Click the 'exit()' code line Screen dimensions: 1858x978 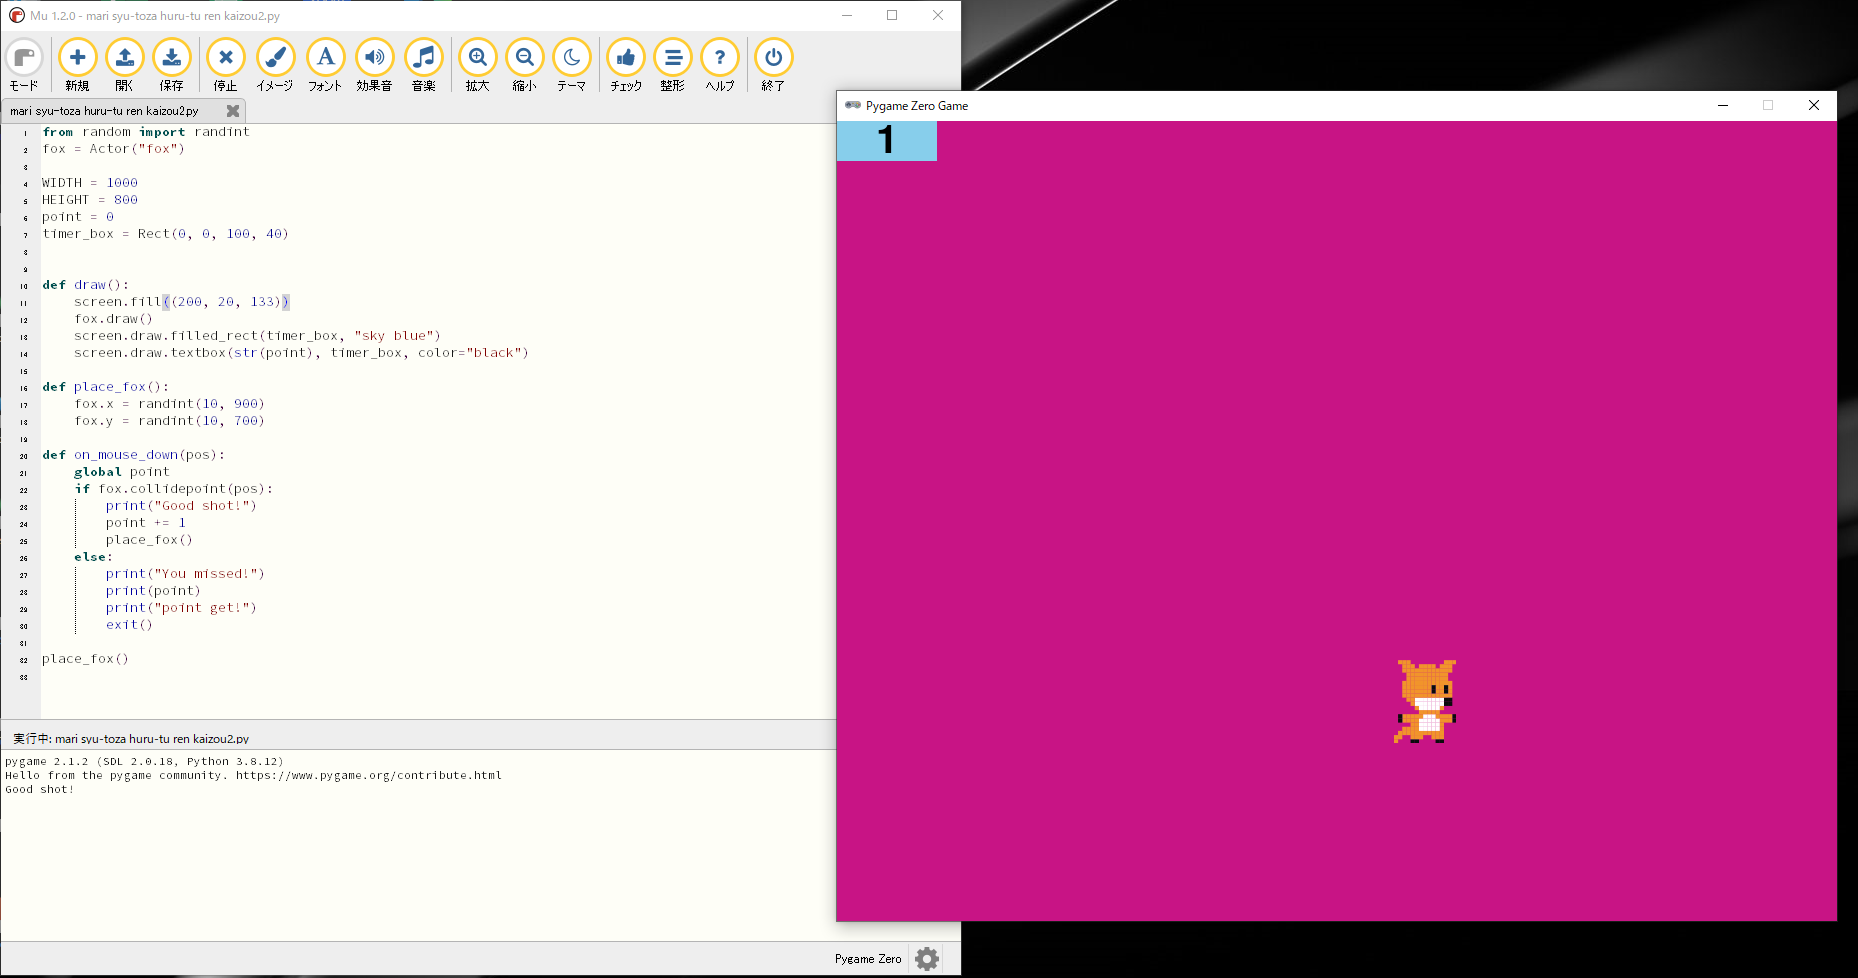(x=129, y=625)
